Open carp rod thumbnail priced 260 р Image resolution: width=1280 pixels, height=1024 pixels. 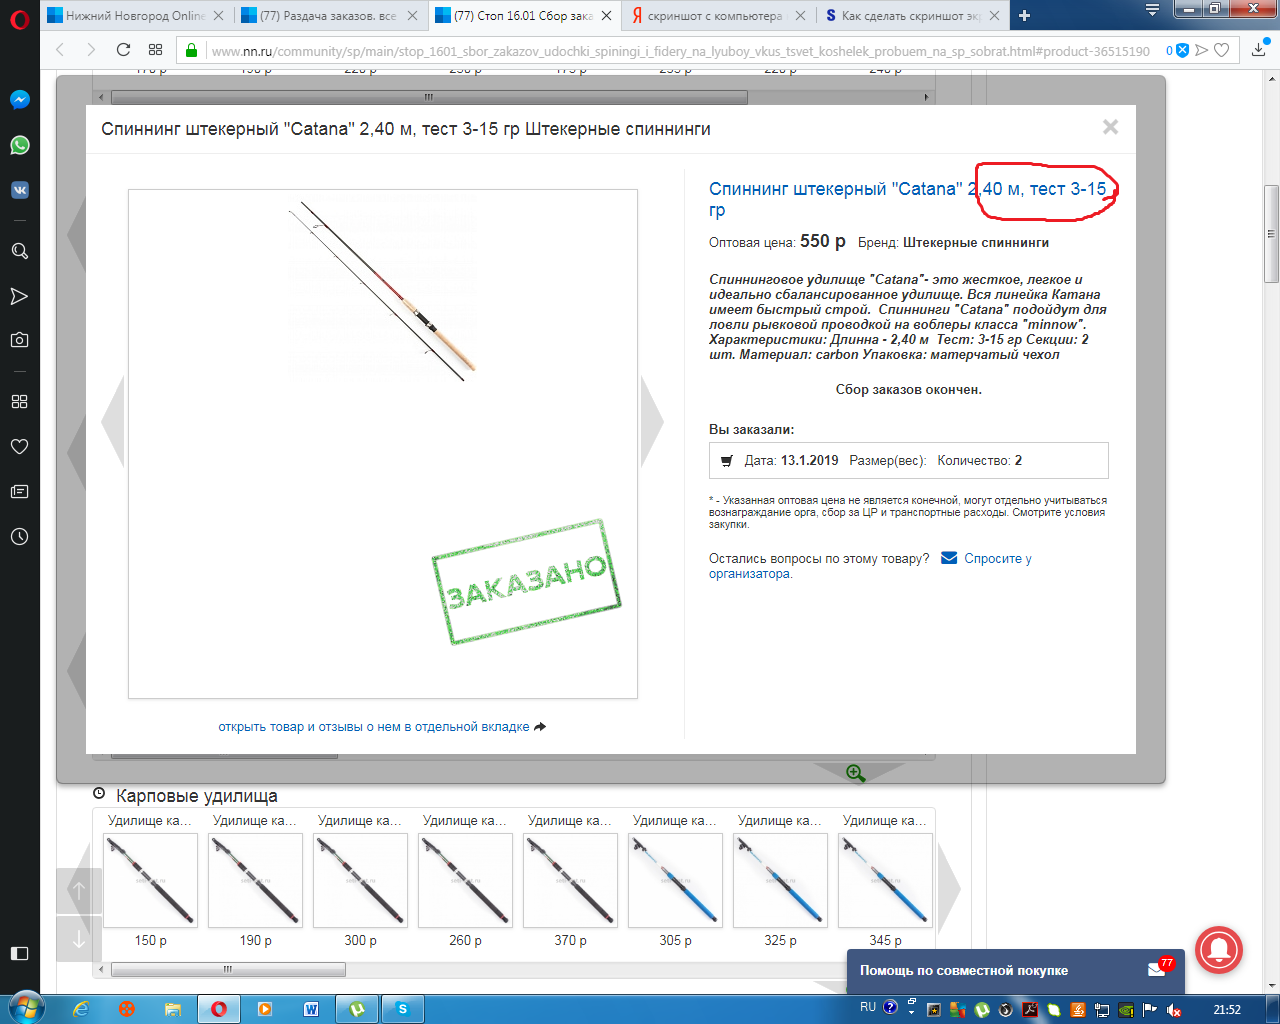[x=466, y=881]
